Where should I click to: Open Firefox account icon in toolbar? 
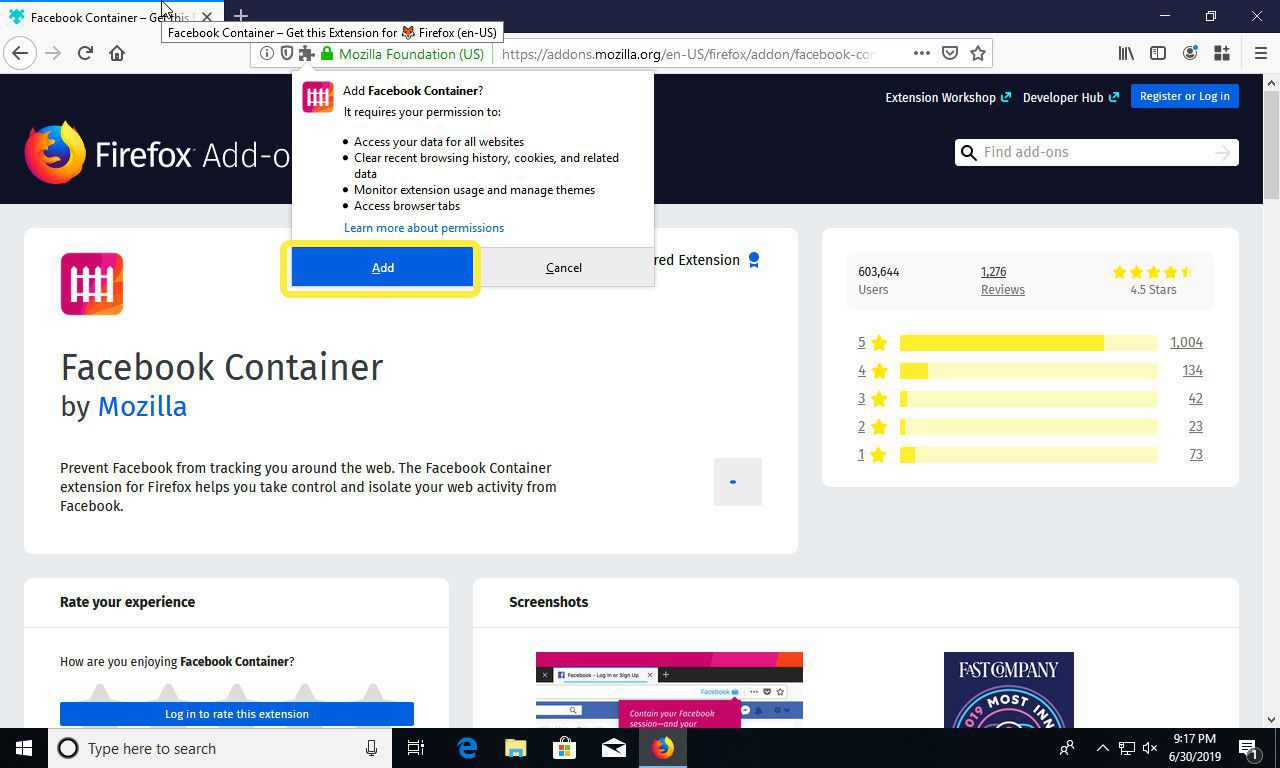pos(1190,53)
